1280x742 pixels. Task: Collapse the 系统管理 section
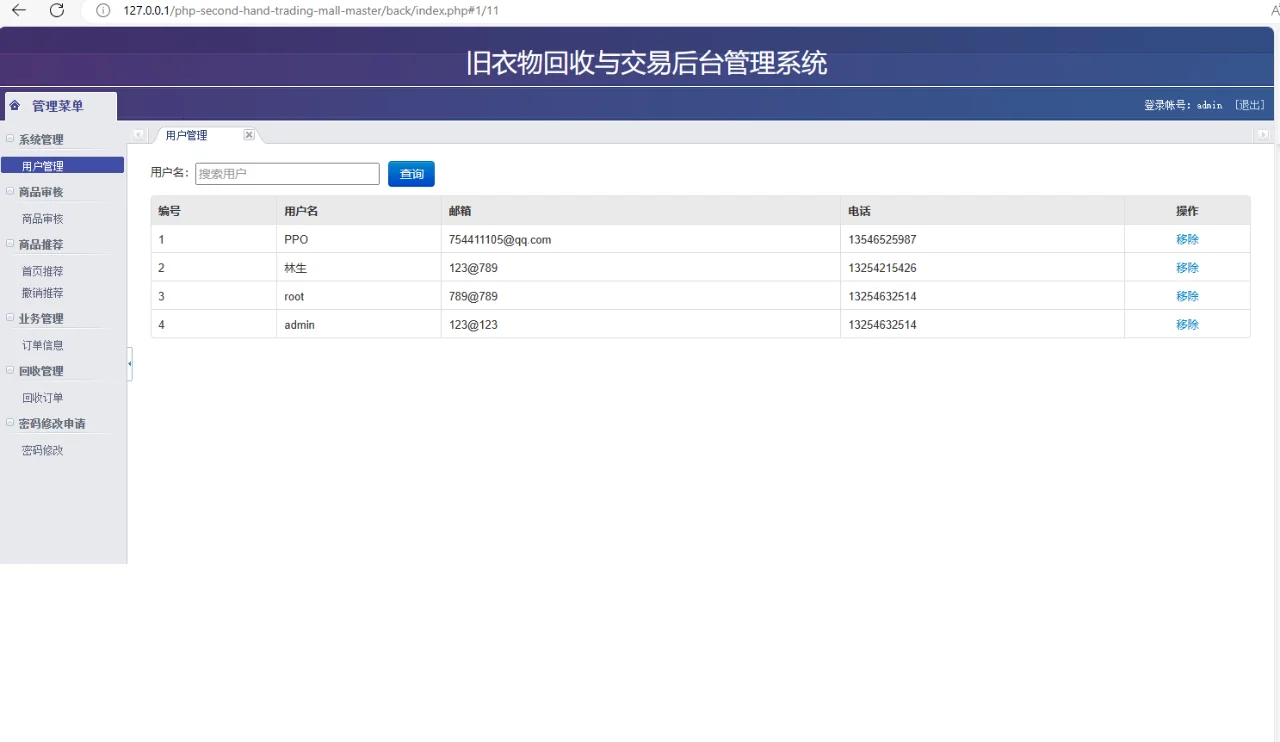point(10,138)
